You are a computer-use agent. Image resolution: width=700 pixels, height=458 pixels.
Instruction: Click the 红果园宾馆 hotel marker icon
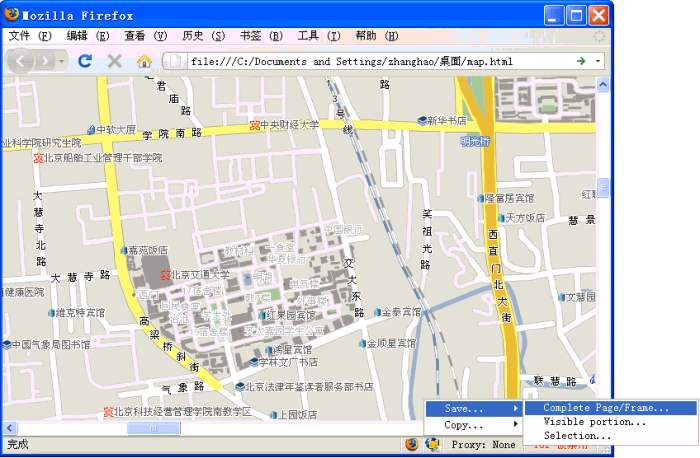(262, 315)
